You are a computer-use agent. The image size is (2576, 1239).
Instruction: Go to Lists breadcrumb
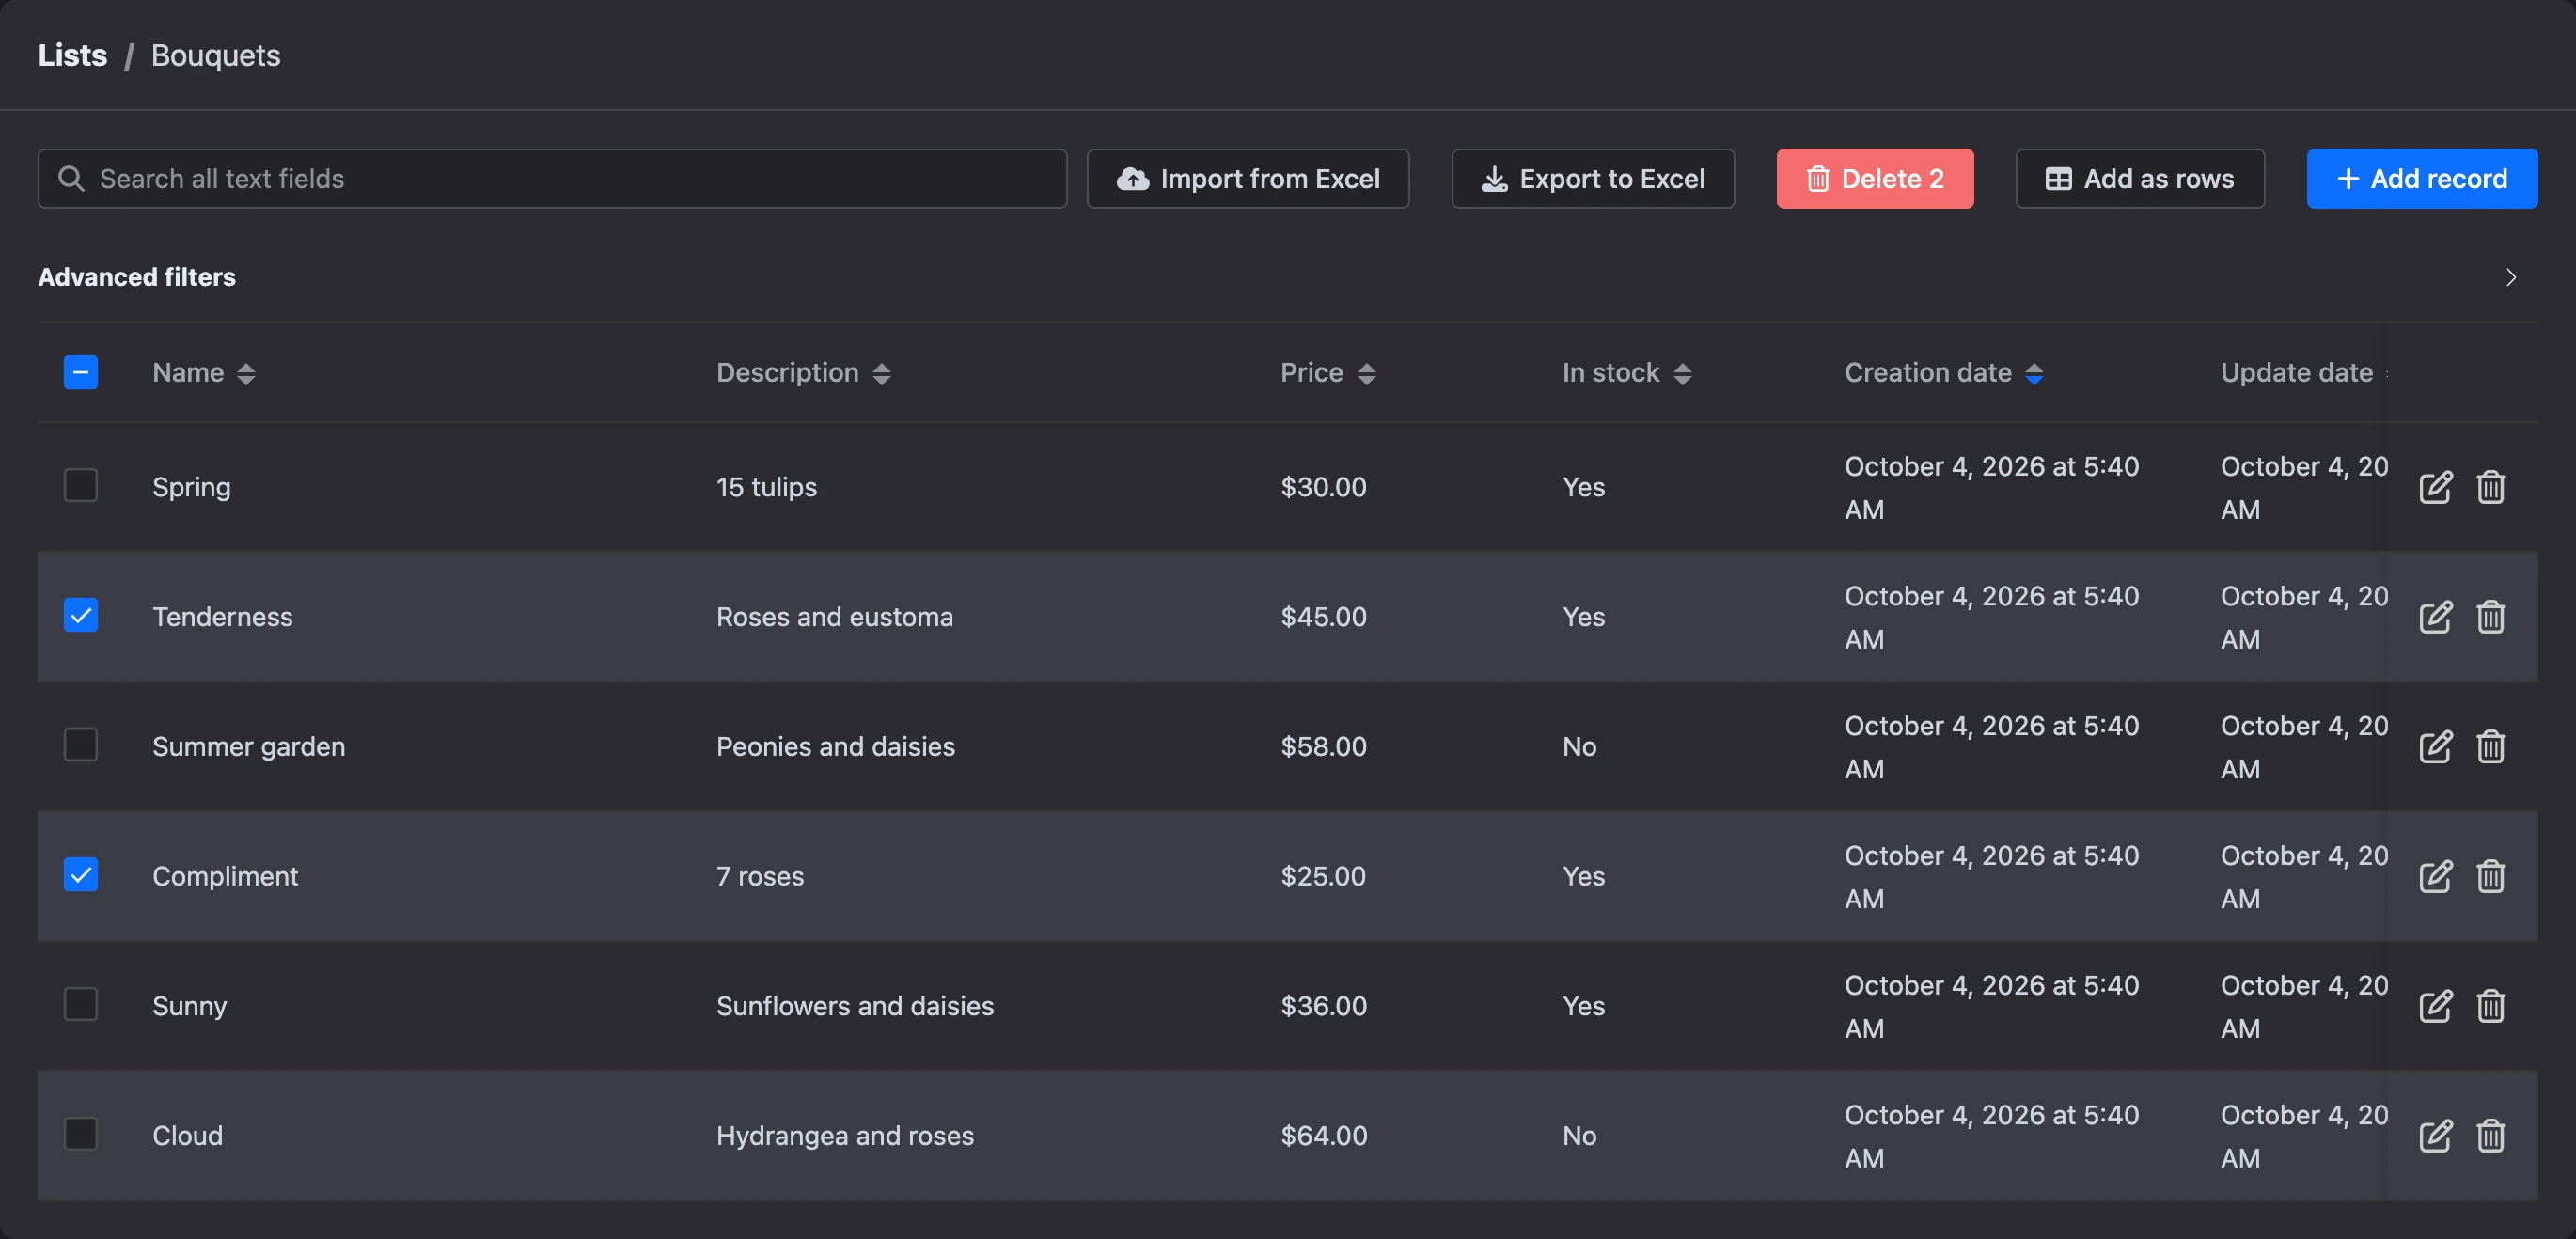pyautogui.click(x=72, y=55)
